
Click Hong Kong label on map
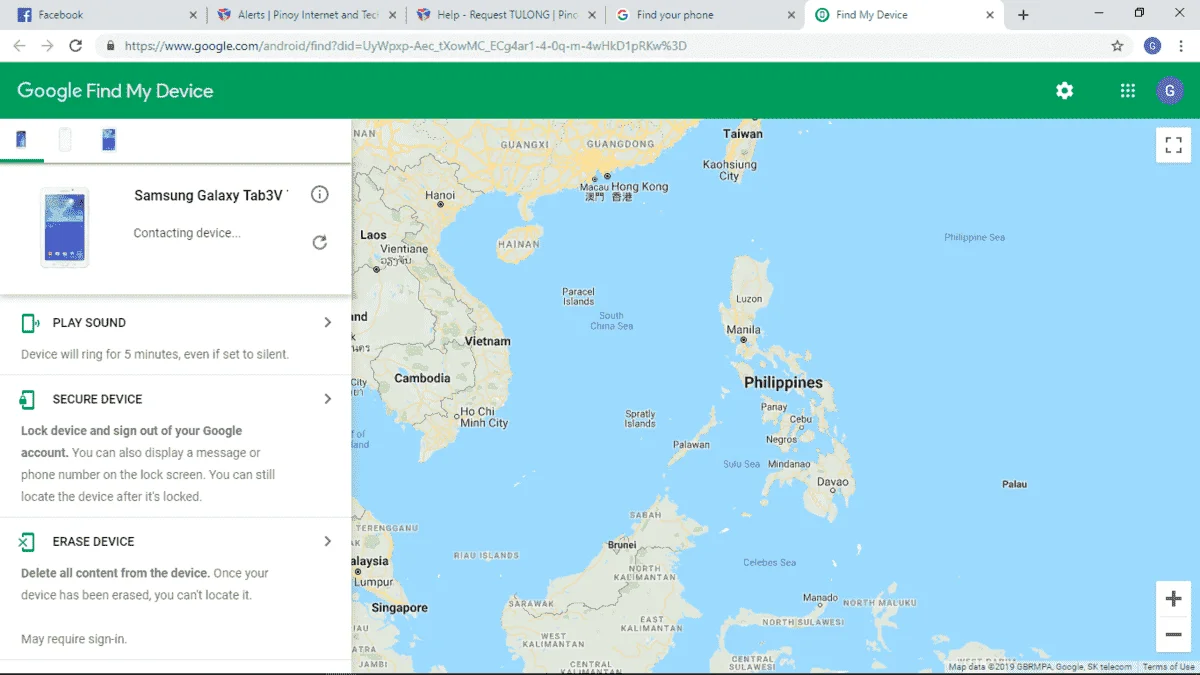pyautogui.click(x=639, y=187)
